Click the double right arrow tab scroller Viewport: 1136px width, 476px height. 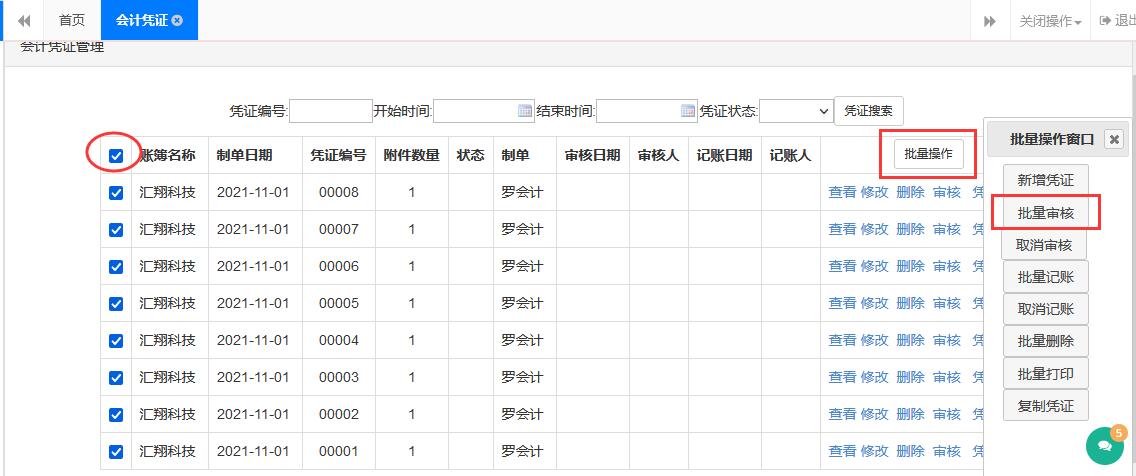(x=990, y=20)
